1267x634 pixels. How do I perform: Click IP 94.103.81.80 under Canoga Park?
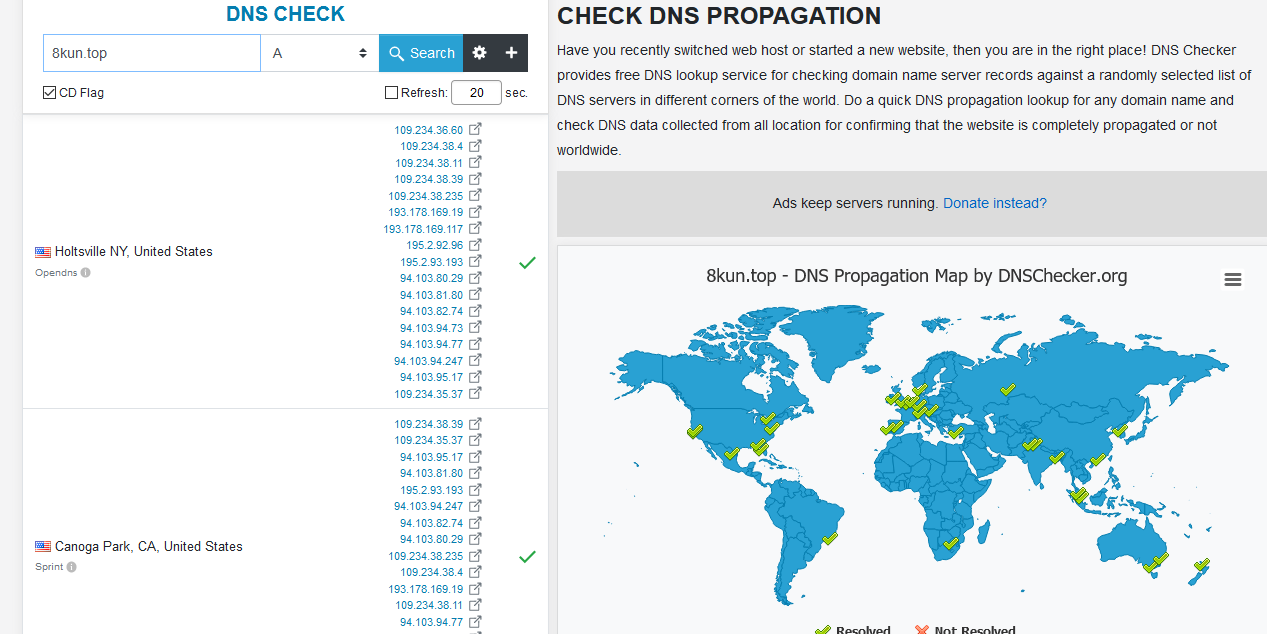point(432,473)
